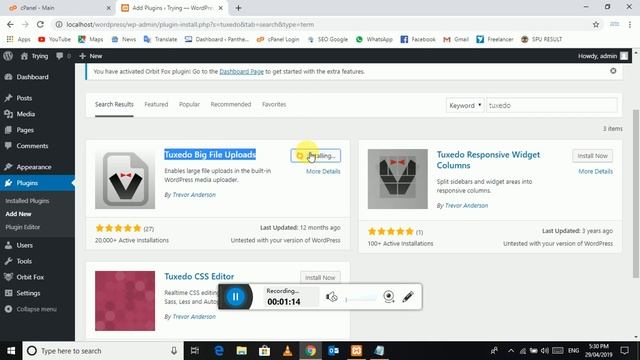The image size is (640, 360).
Task: Pause the screen recording
Action: pos(236,297)
